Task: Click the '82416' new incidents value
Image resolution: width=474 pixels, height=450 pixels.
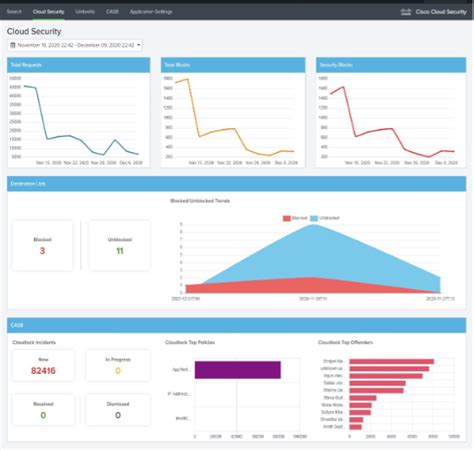Action: point(43,371)
